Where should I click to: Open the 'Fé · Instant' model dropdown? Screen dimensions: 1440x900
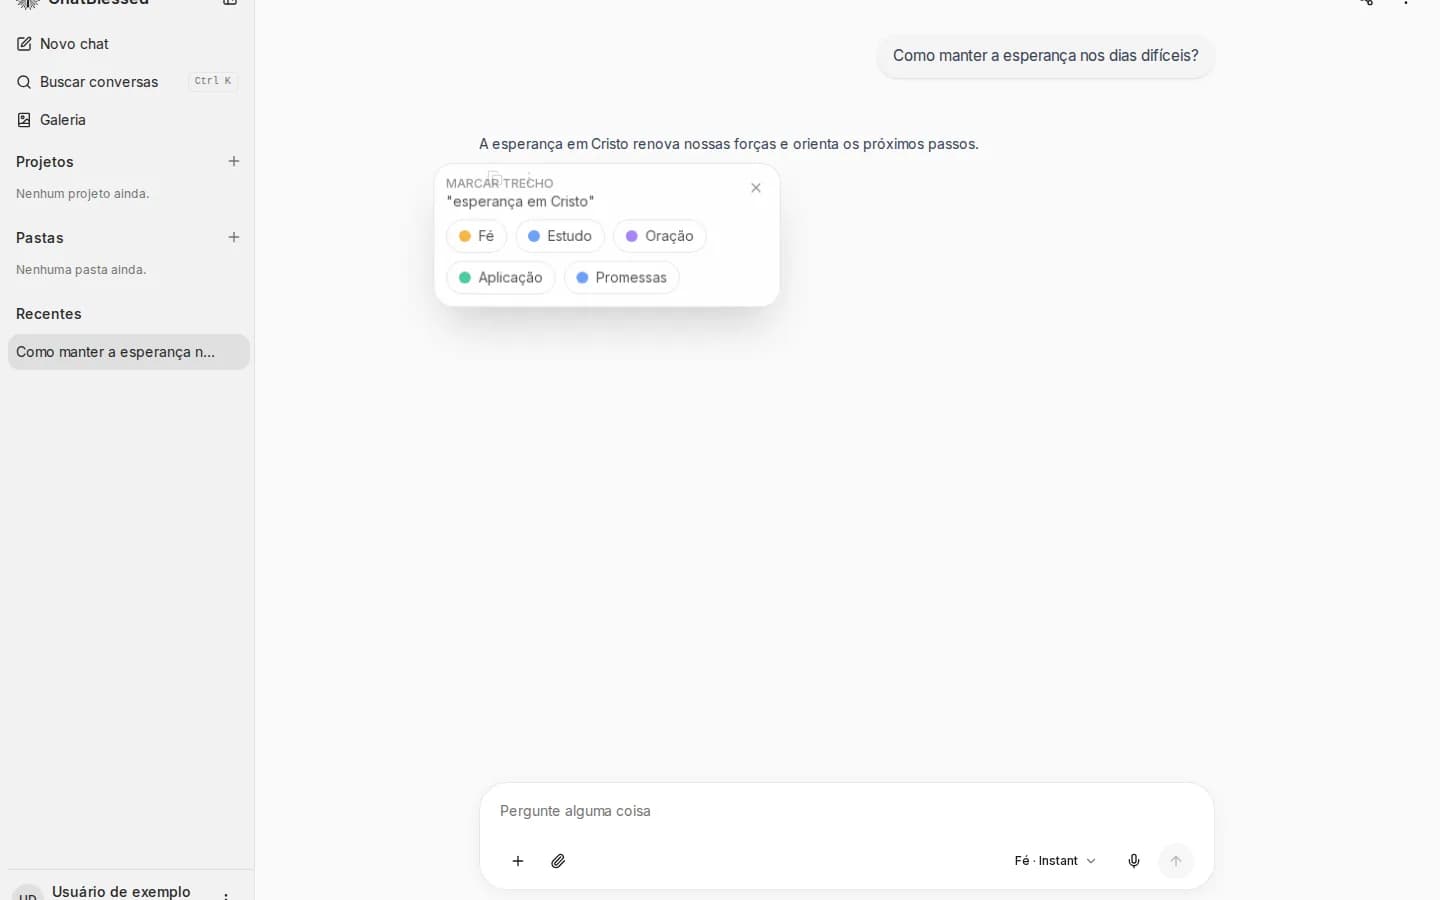1055,861
